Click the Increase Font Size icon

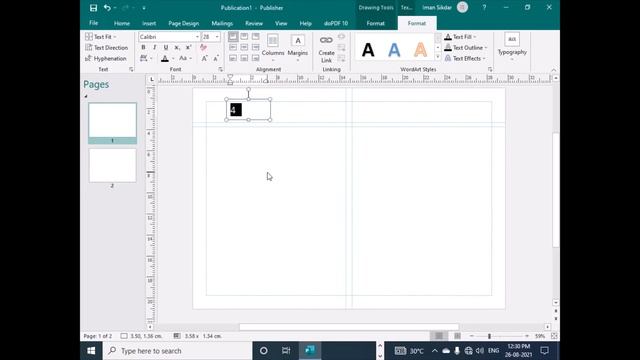(x=204, y=59)
